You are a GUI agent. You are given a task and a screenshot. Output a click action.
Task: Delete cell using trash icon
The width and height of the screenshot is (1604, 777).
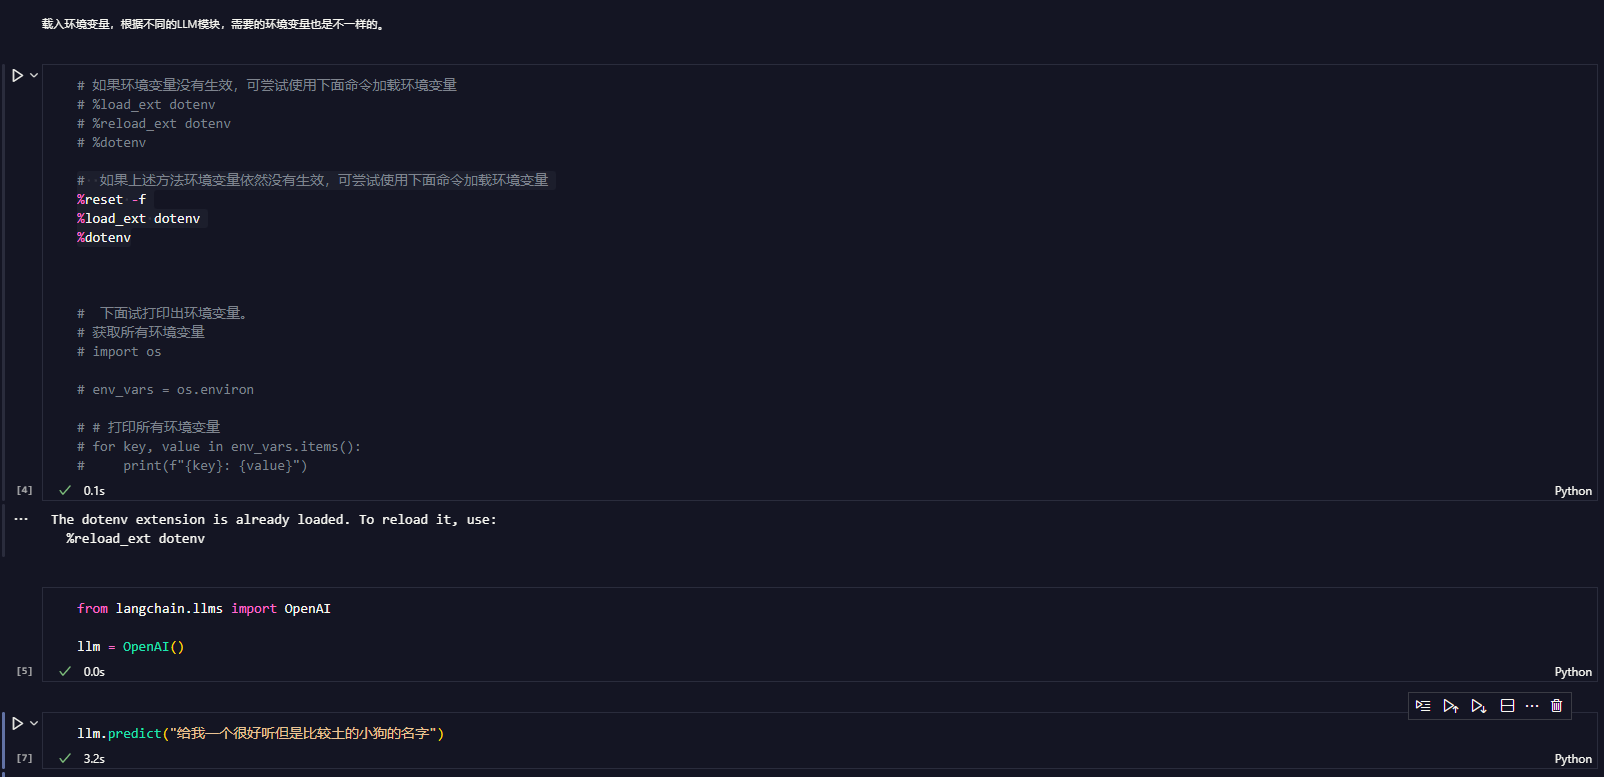click(1557, 706)
